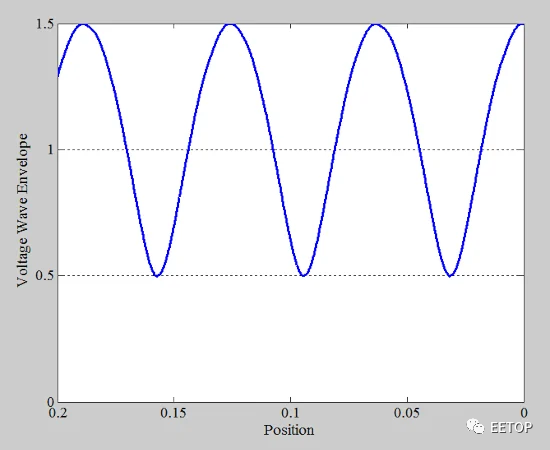Click the 0.5 y-axis tick label
Screen dimensions: 550x450
point(45,275)
